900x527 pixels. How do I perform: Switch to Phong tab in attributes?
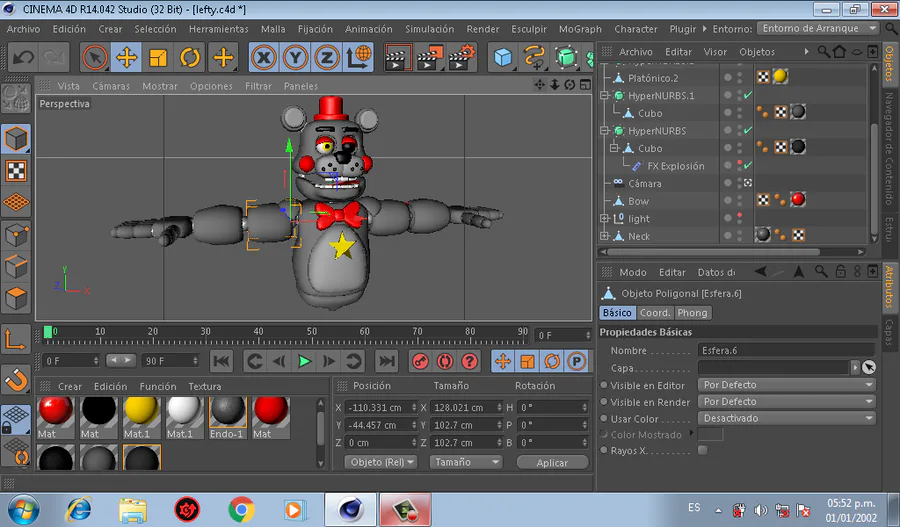692,313
